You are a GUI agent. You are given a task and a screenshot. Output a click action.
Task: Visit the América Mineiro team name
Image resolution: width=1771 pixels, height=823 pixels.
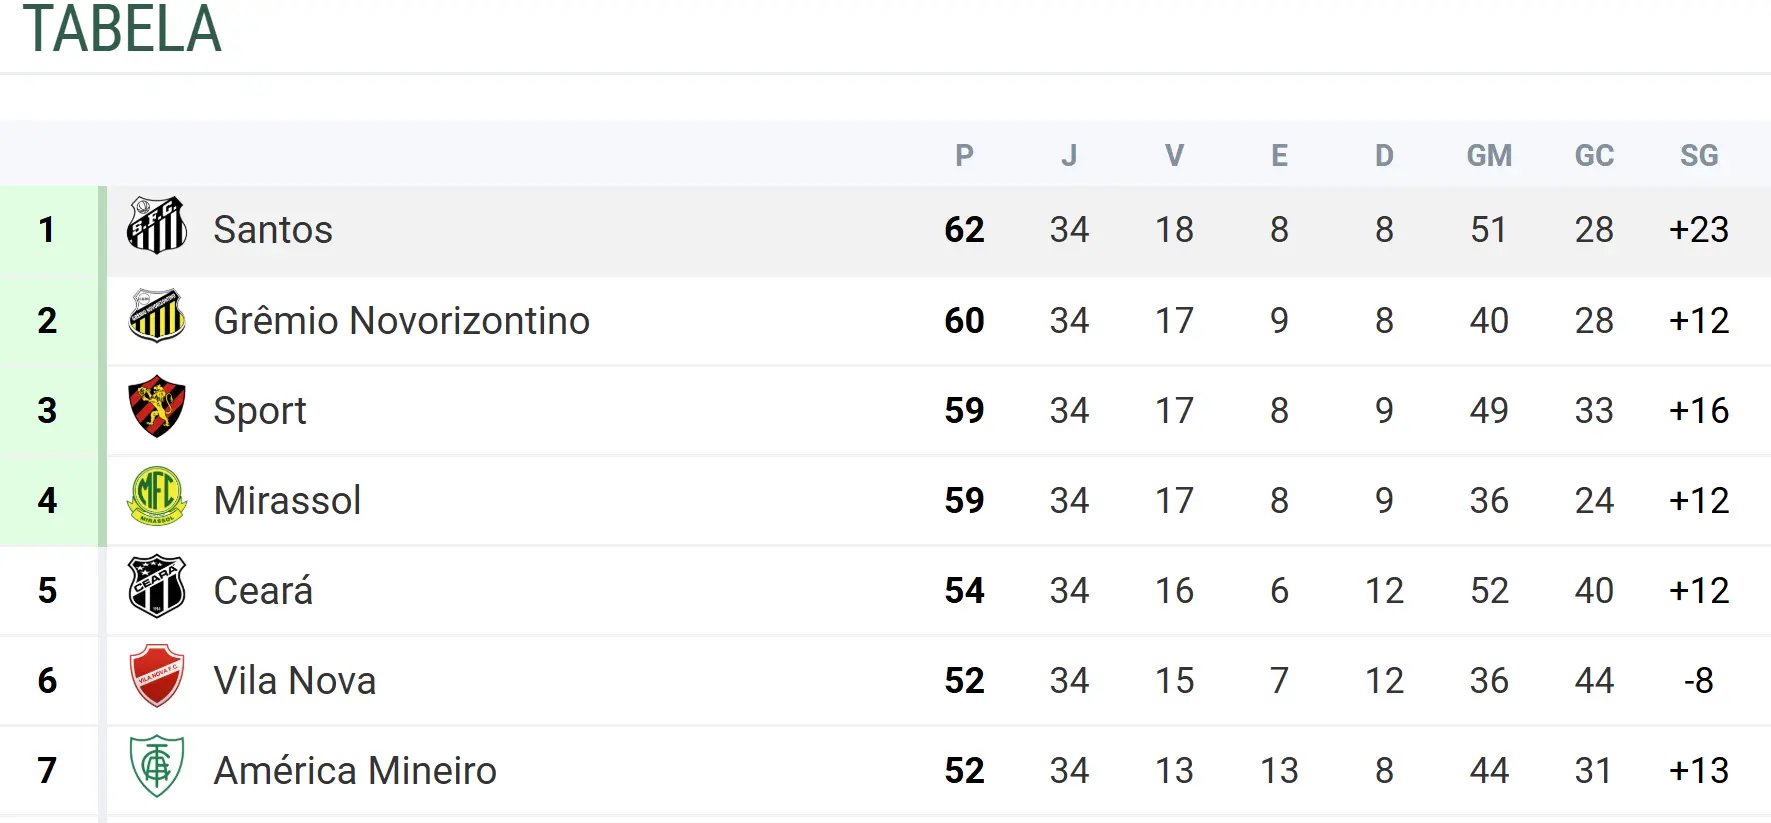pyautogui.click(x=355, y=771)
